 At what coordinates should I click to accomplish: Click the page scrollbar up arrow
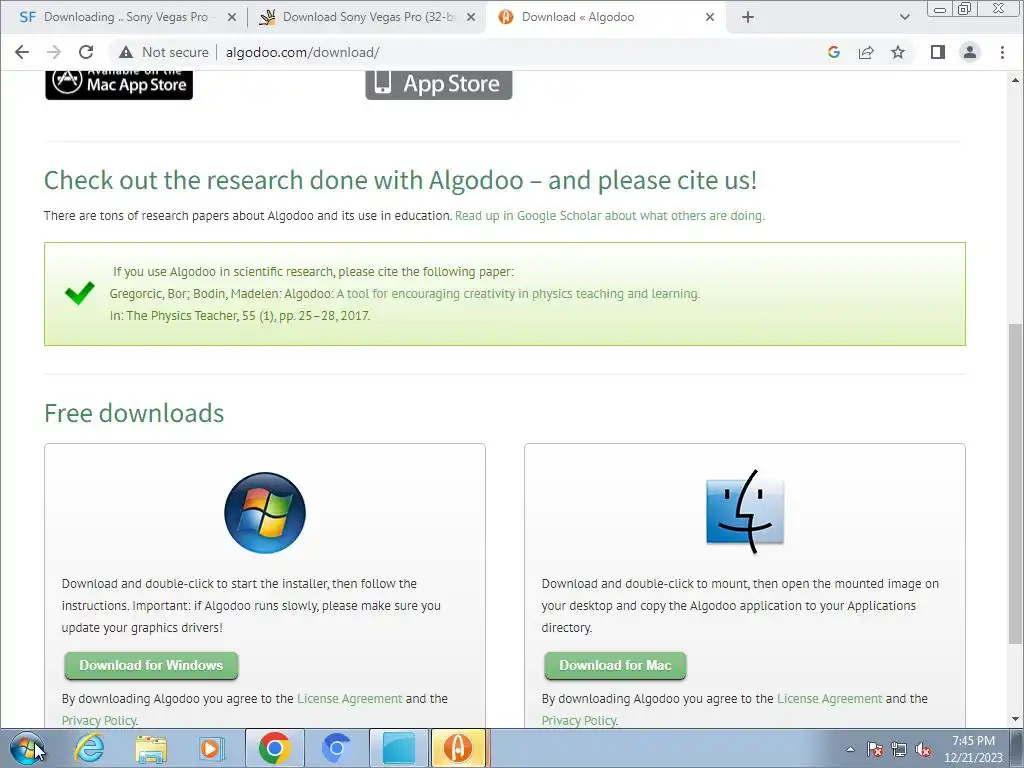[x=1016, y=80]
